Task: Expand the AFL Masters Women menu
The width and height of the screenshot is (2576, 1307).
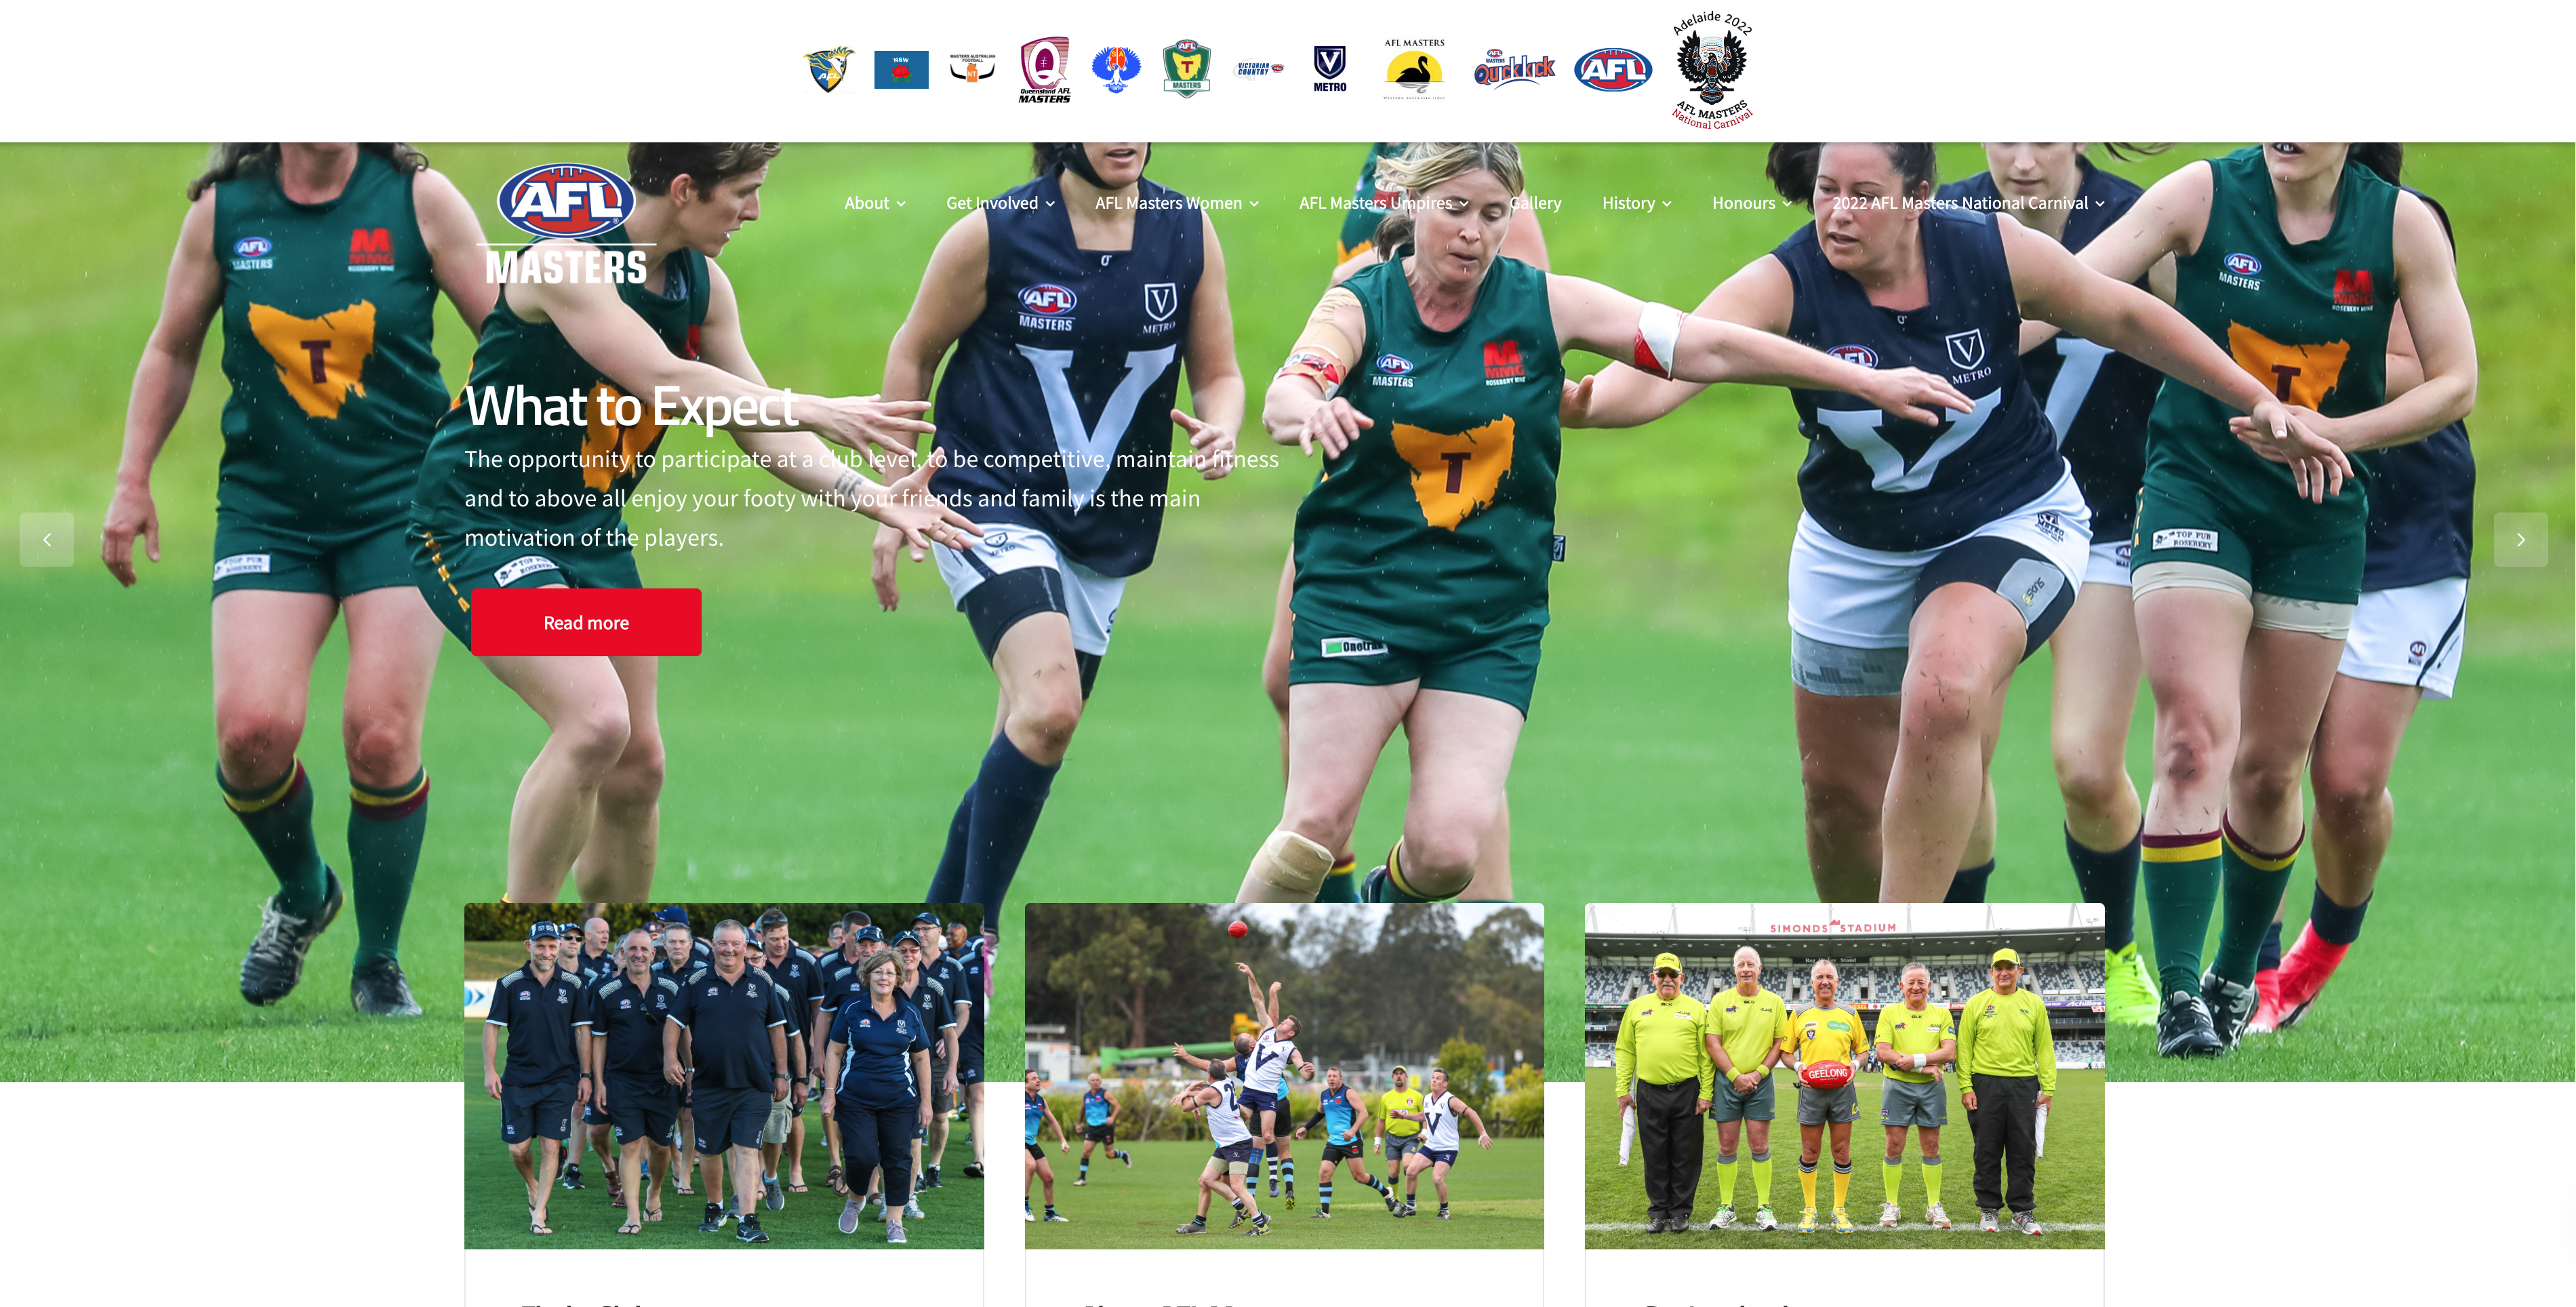Action: pyautogui.click(x=1176, y=203)
